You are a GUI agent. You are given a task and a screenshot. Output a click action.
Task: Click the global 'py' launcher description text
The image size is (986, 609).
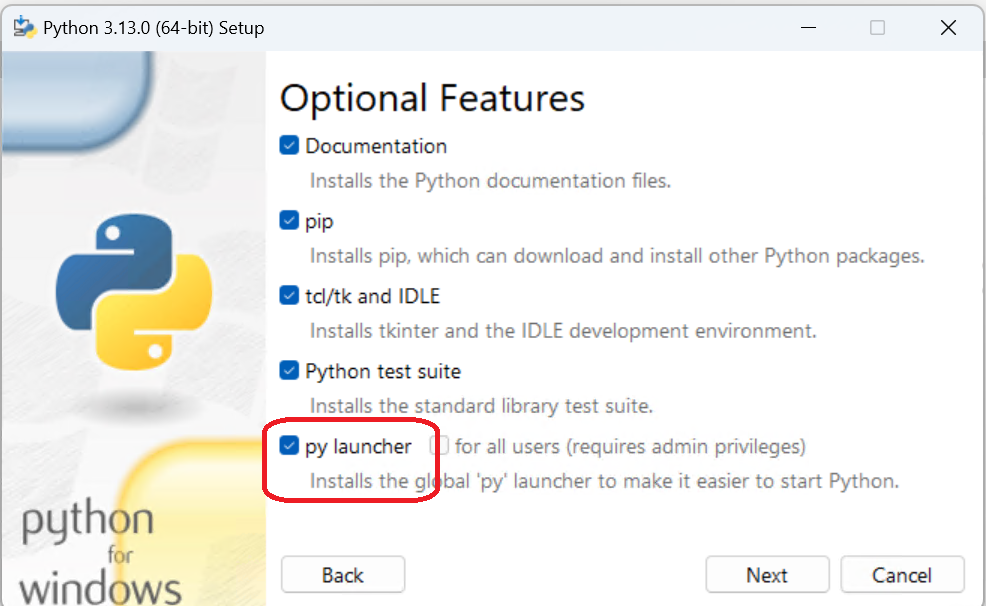tap(604, 481)
